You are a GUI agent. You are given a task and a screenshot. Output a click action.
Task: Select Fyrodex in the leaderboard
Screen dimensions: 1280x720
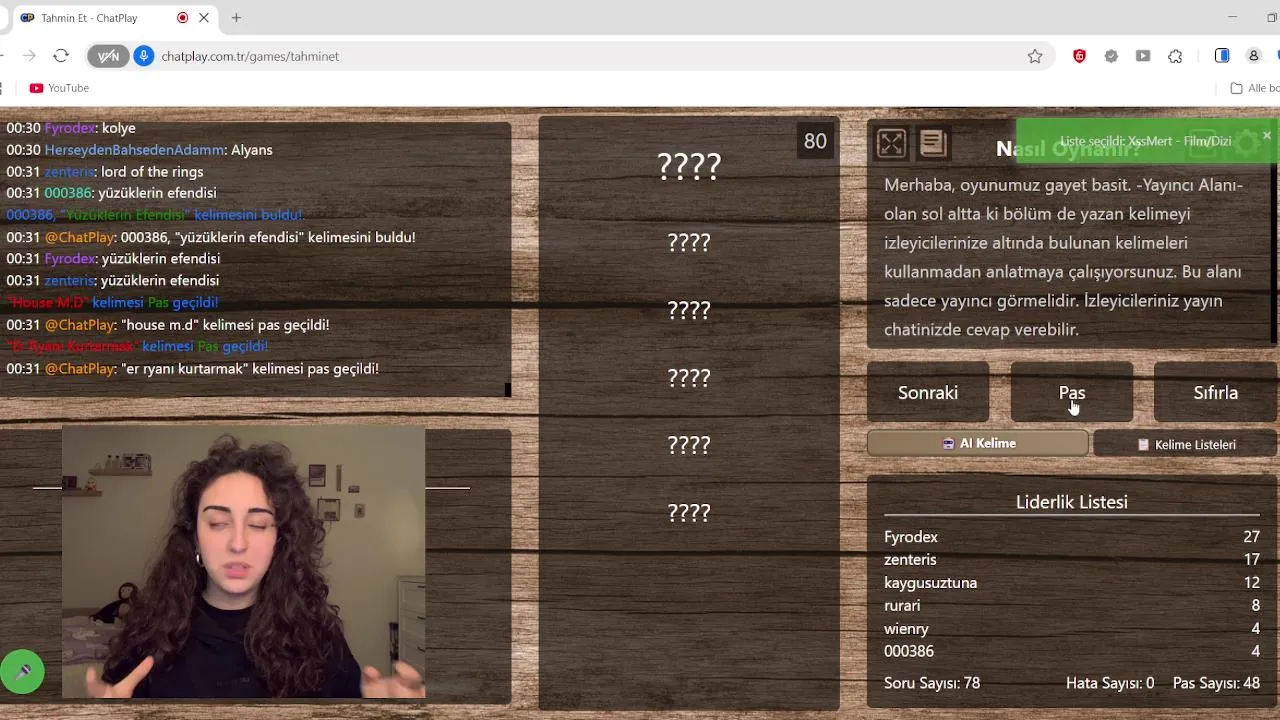point(911,537)
